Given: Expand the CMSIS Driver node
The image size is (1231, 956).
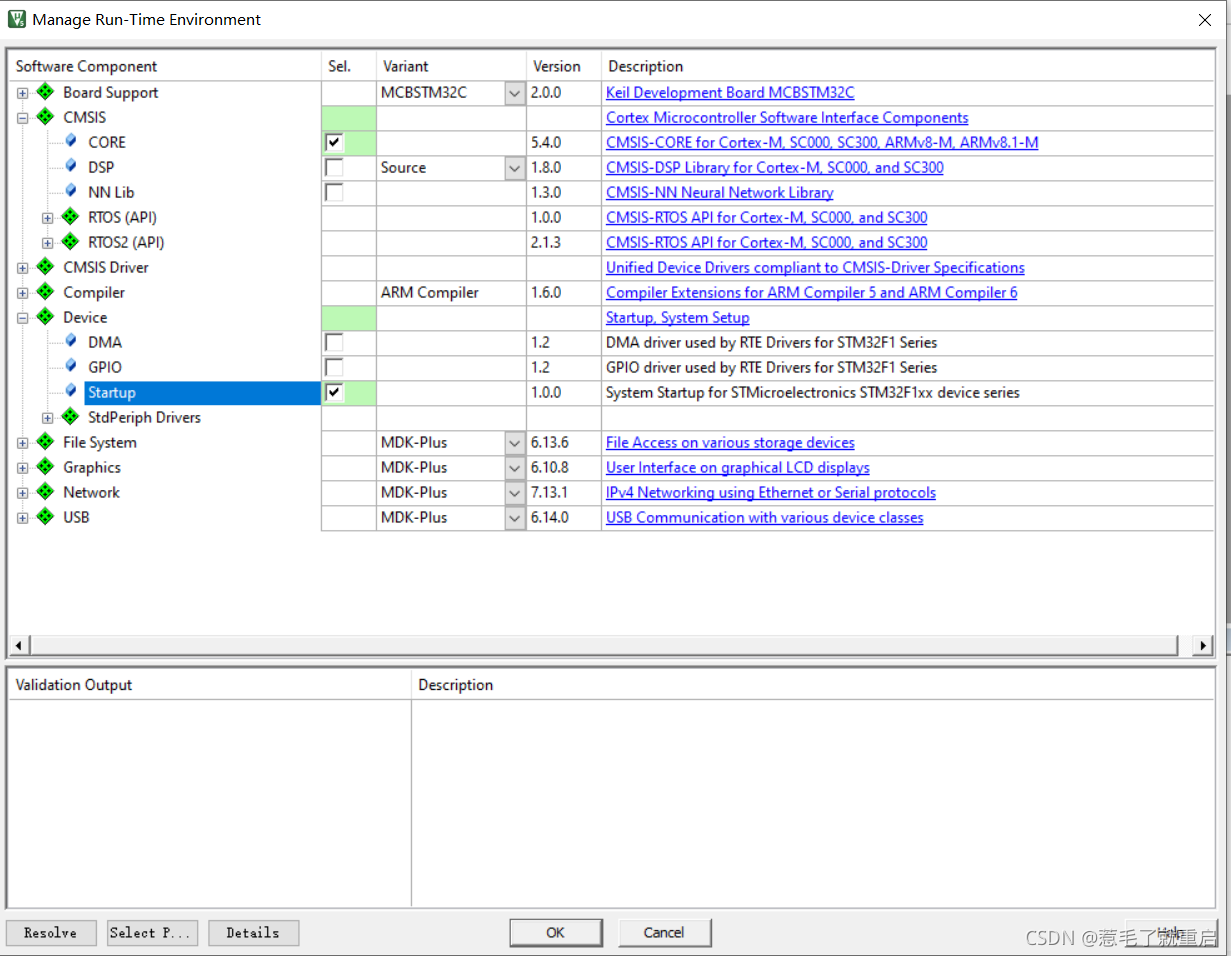Looking at the screenshot, I should point(22,268).
